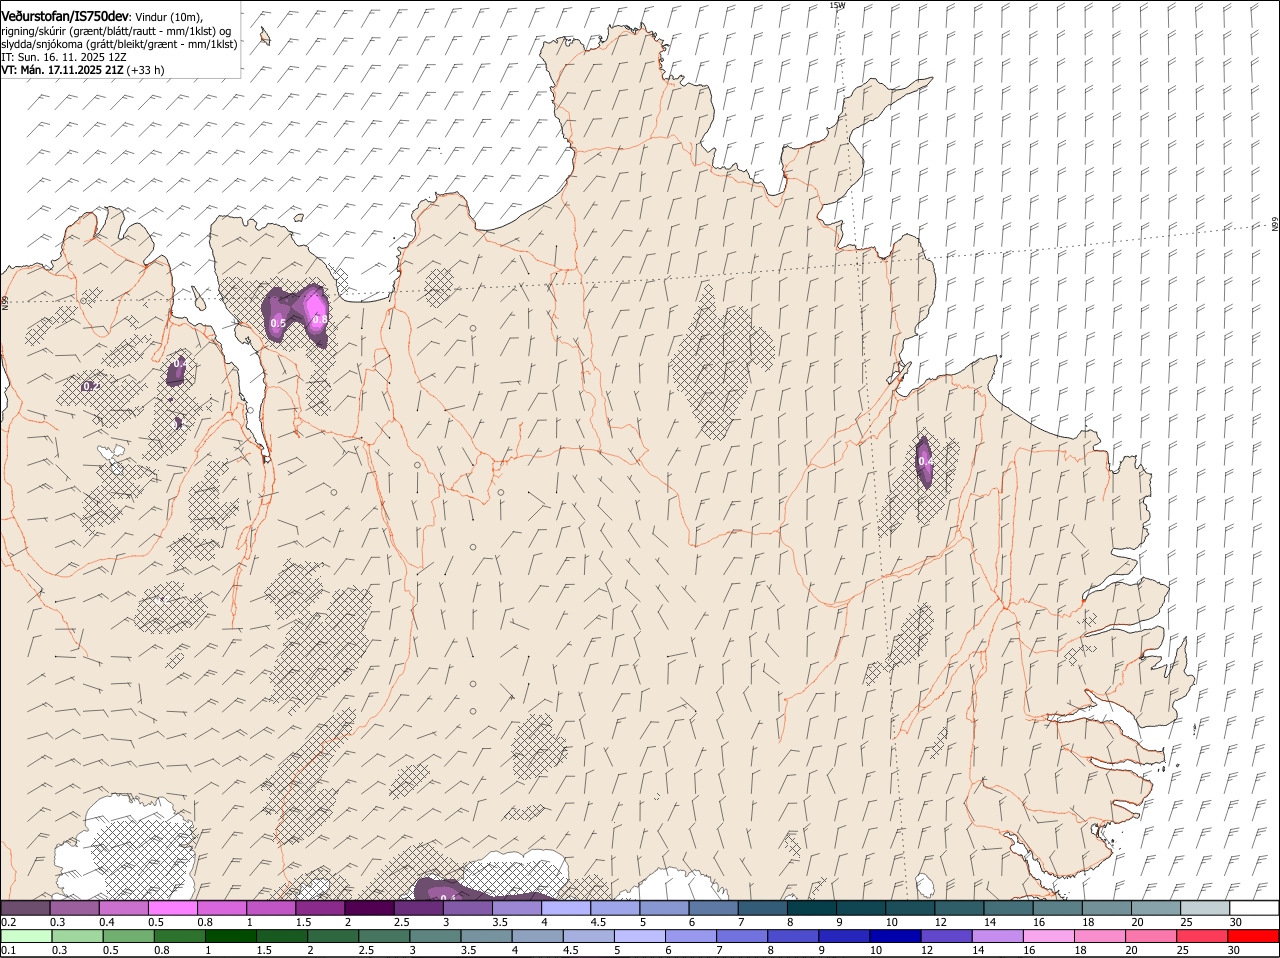1280x958 pixels.
Task: Pick lower legend swatch between 0.5 and 0.8
Action: point(128,936)
